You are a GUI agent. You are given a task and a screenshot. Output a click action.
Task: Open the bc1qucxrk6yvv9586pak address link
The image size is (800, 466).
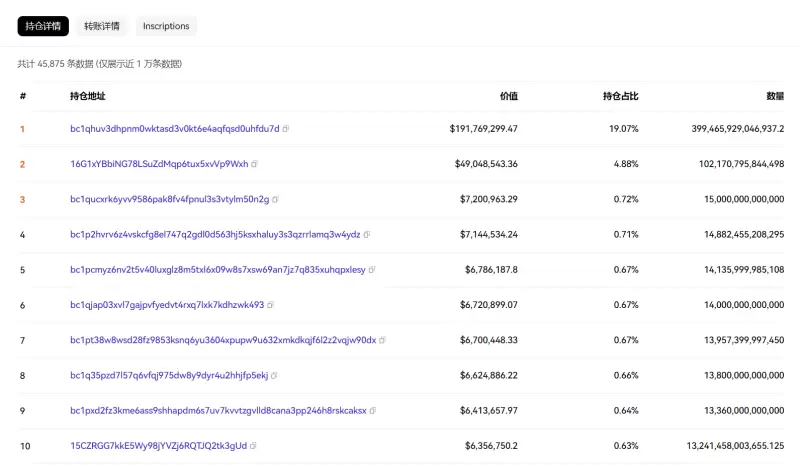click(x=169, y=199)
